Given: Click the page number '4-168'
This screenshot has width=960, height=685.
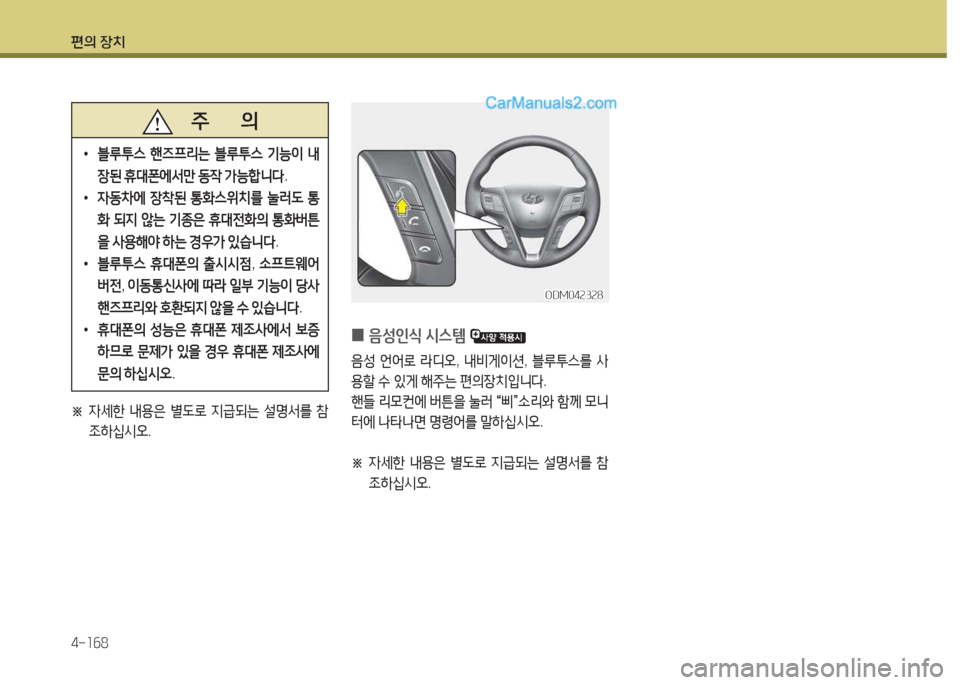Looking at the screenshot, I should [89, 643].
